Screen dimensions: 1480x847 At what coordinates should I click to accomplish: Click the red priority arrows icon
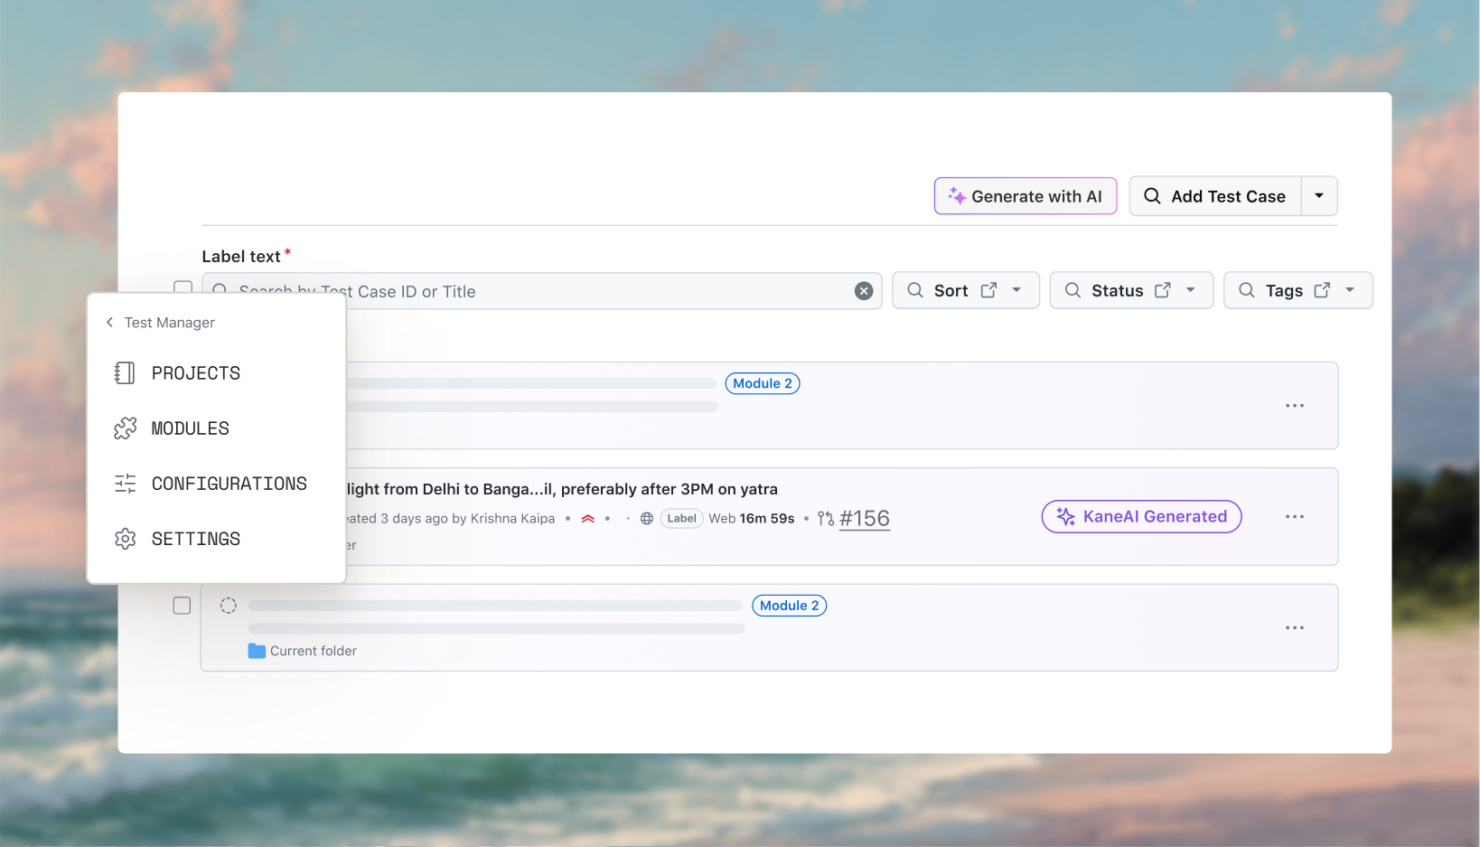[x=588, y=518]
